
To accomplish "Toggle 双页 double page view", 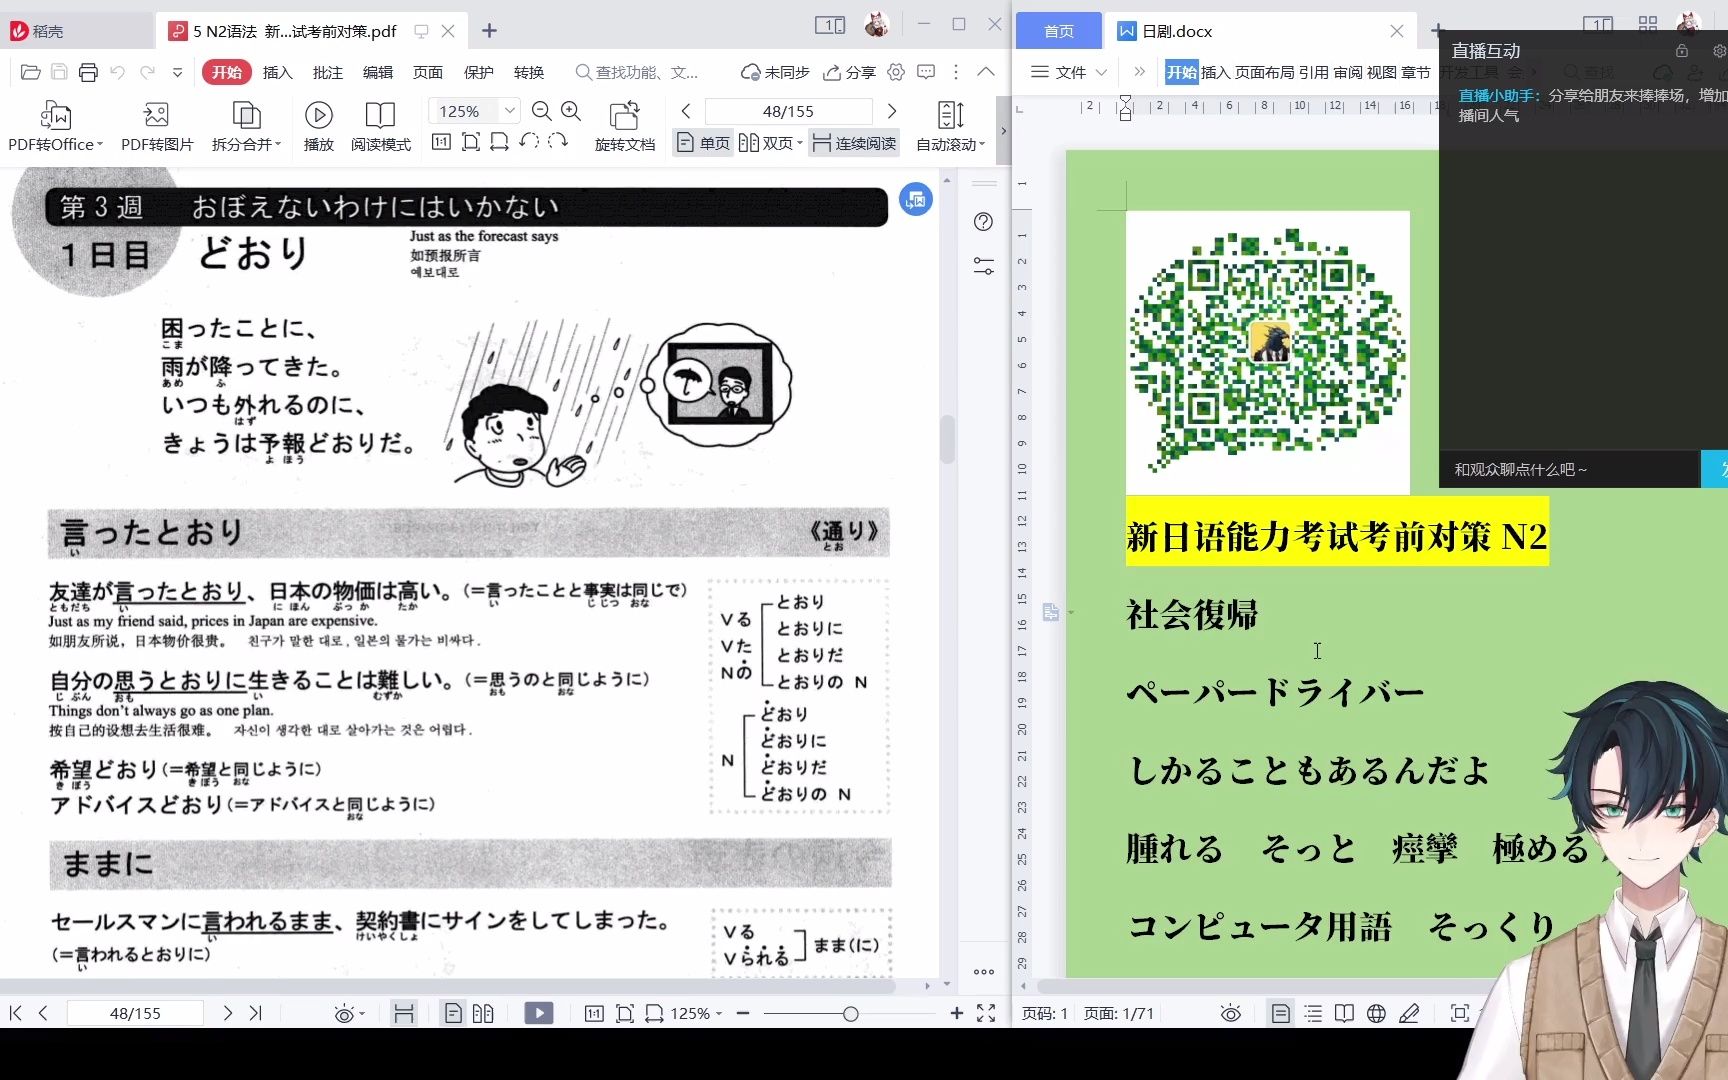I will coord(770,143).
